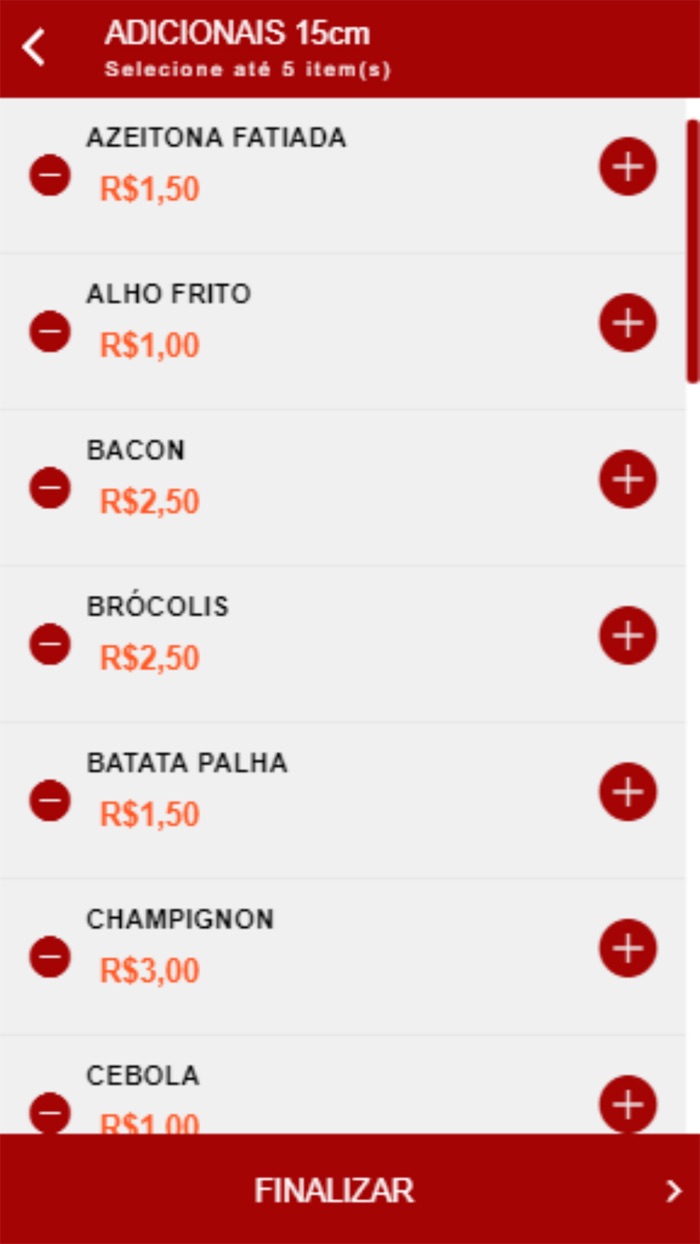Screen dimensions: 700x1244
Task: Add BATATA PALHA with the plus button
Action: coord(627,790)
